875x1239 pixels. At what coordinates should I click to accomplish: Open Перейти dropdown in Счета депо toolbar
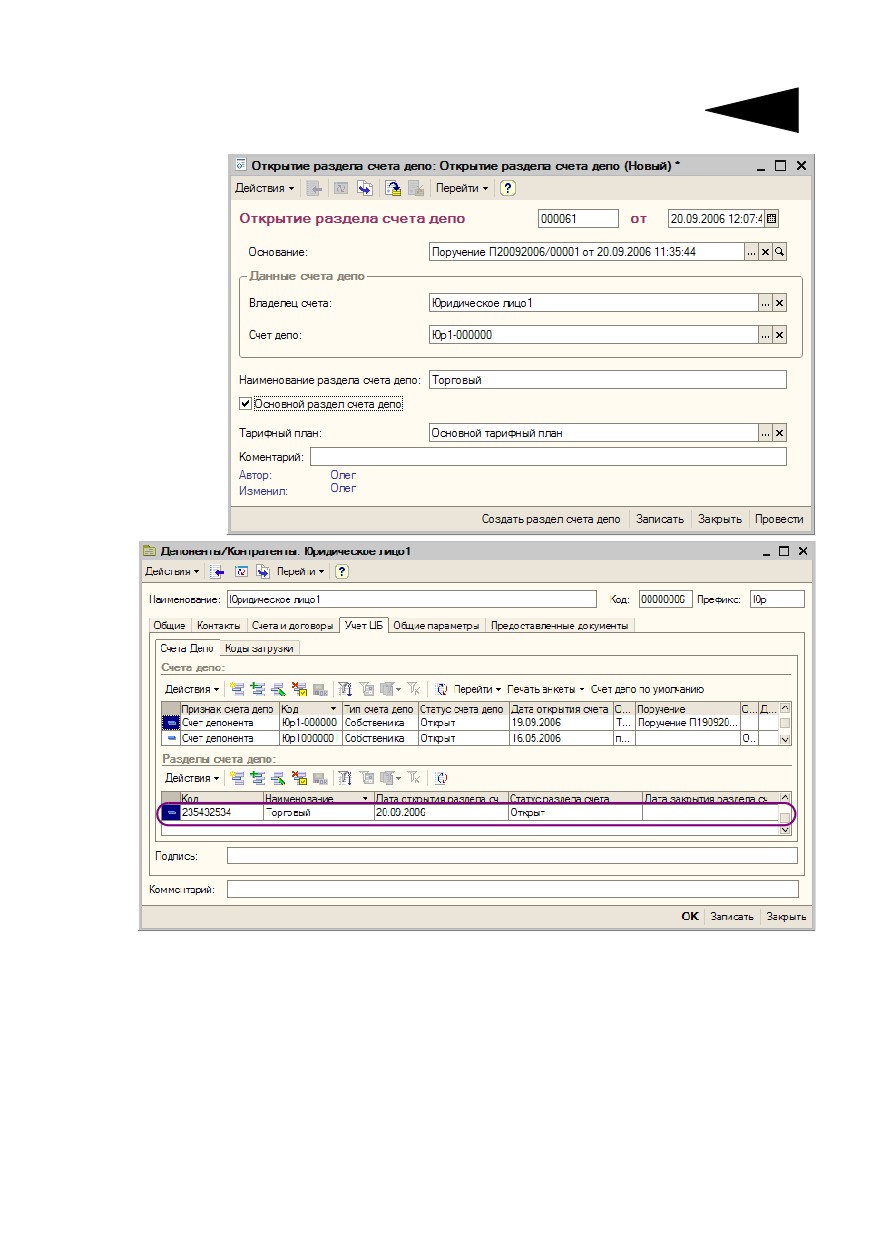coord(478,689)
